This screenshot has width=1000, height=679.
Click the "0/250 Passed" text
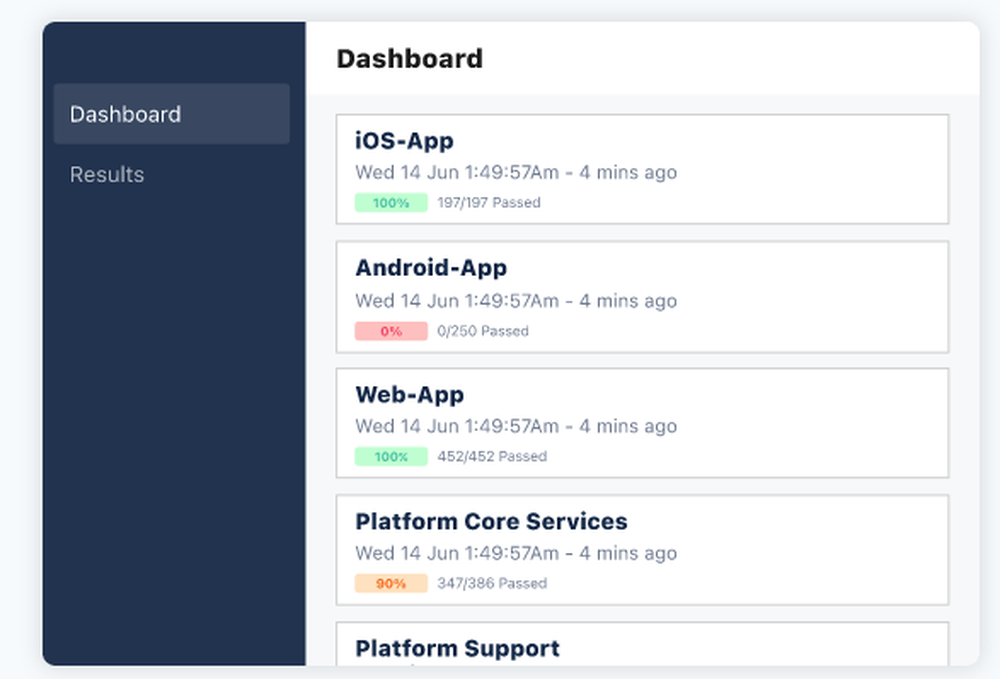[483, 331]
